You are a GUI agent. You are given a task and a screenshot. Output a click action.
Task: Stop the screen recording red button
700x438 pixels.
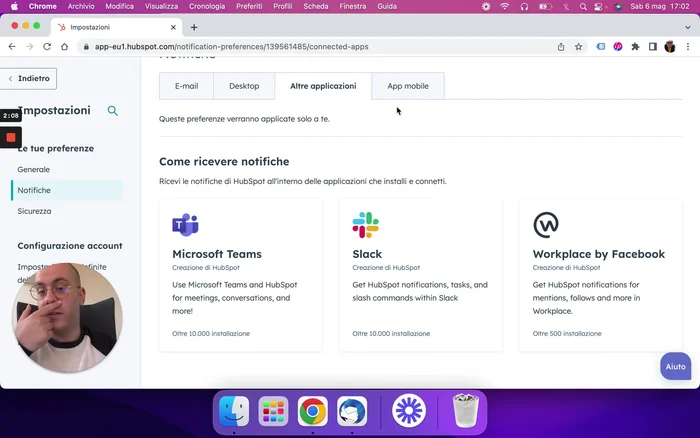11,138
